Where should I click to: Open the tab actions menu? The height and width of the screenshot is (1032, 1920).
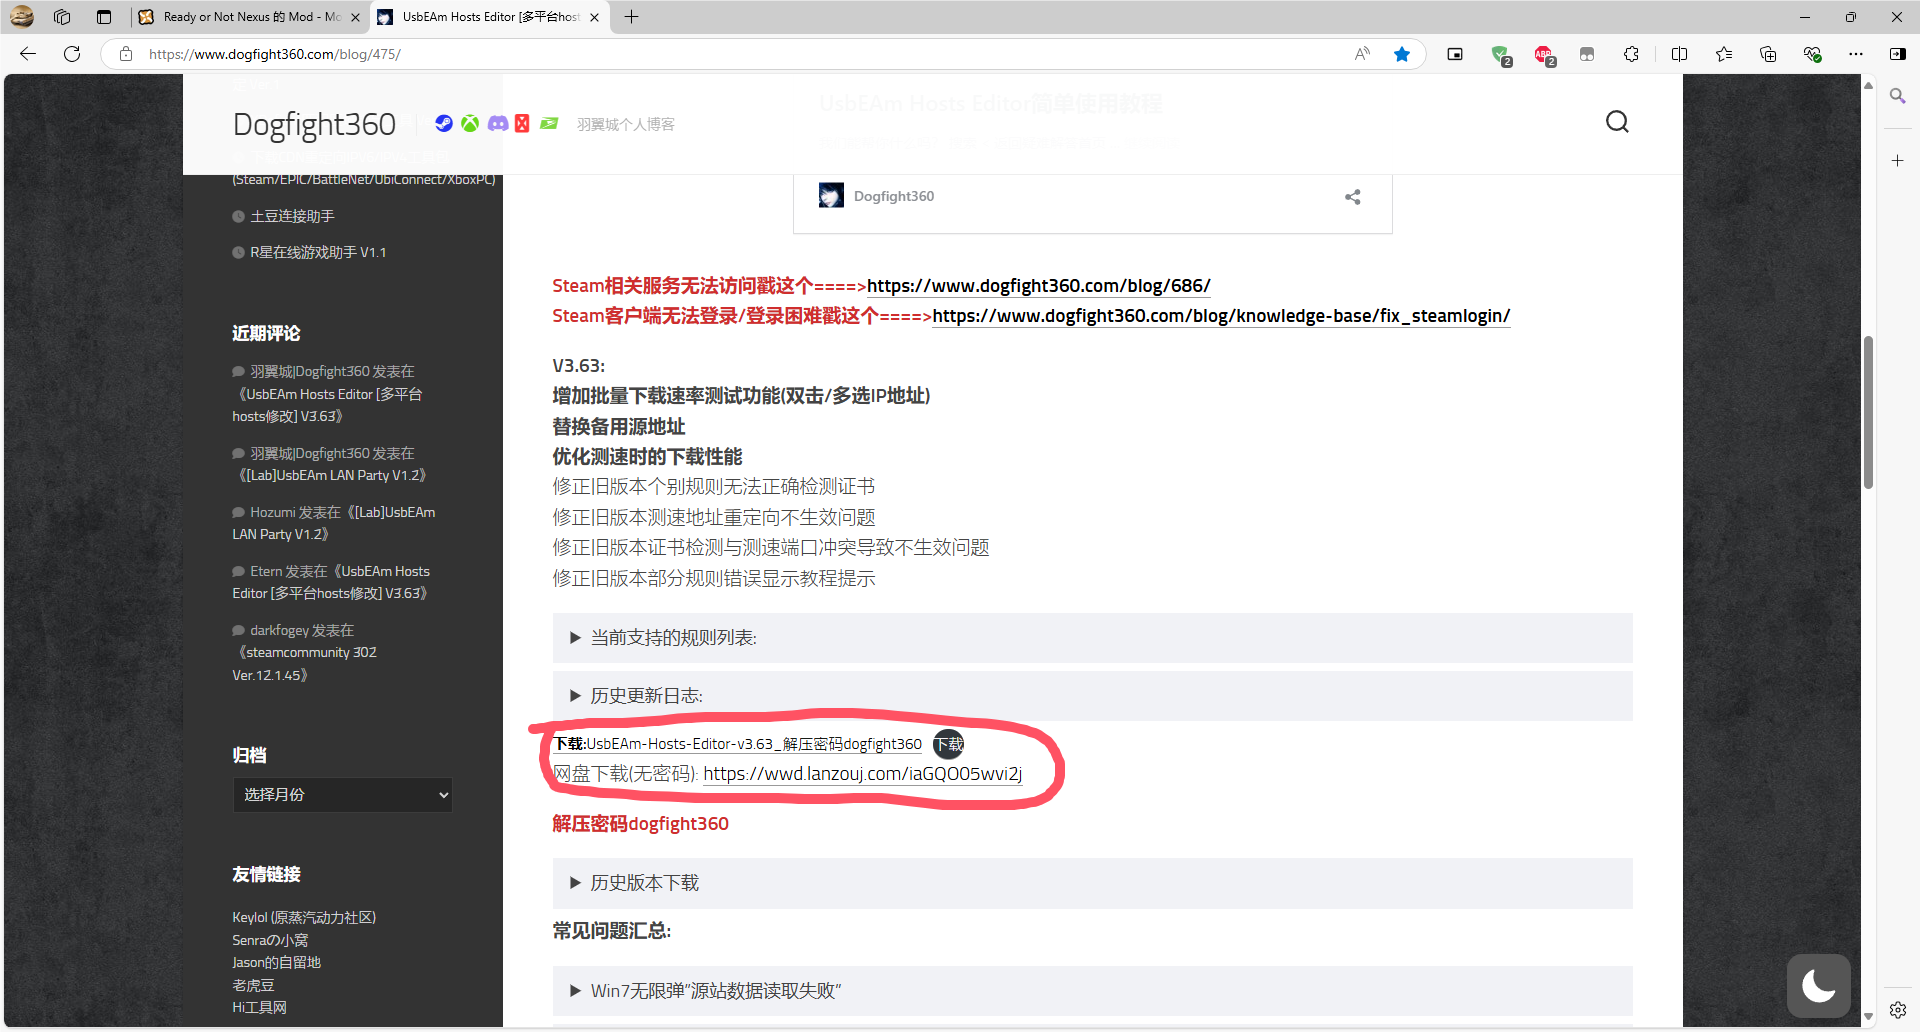point(104,17)
